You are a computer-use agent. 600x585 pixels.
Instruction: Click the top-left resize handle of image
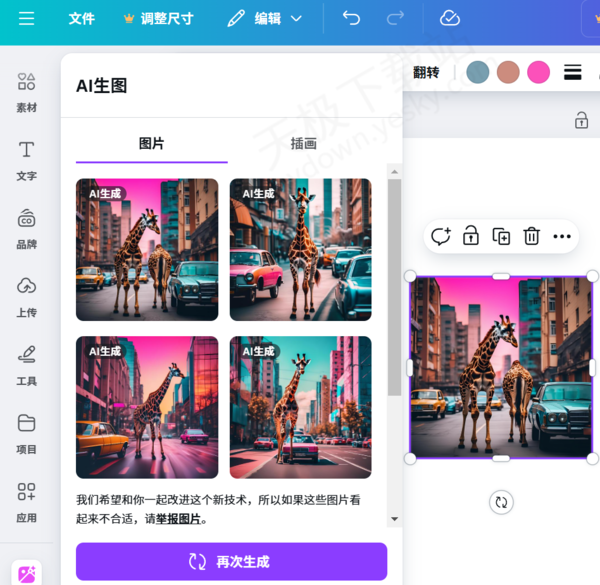click(410, 276)
